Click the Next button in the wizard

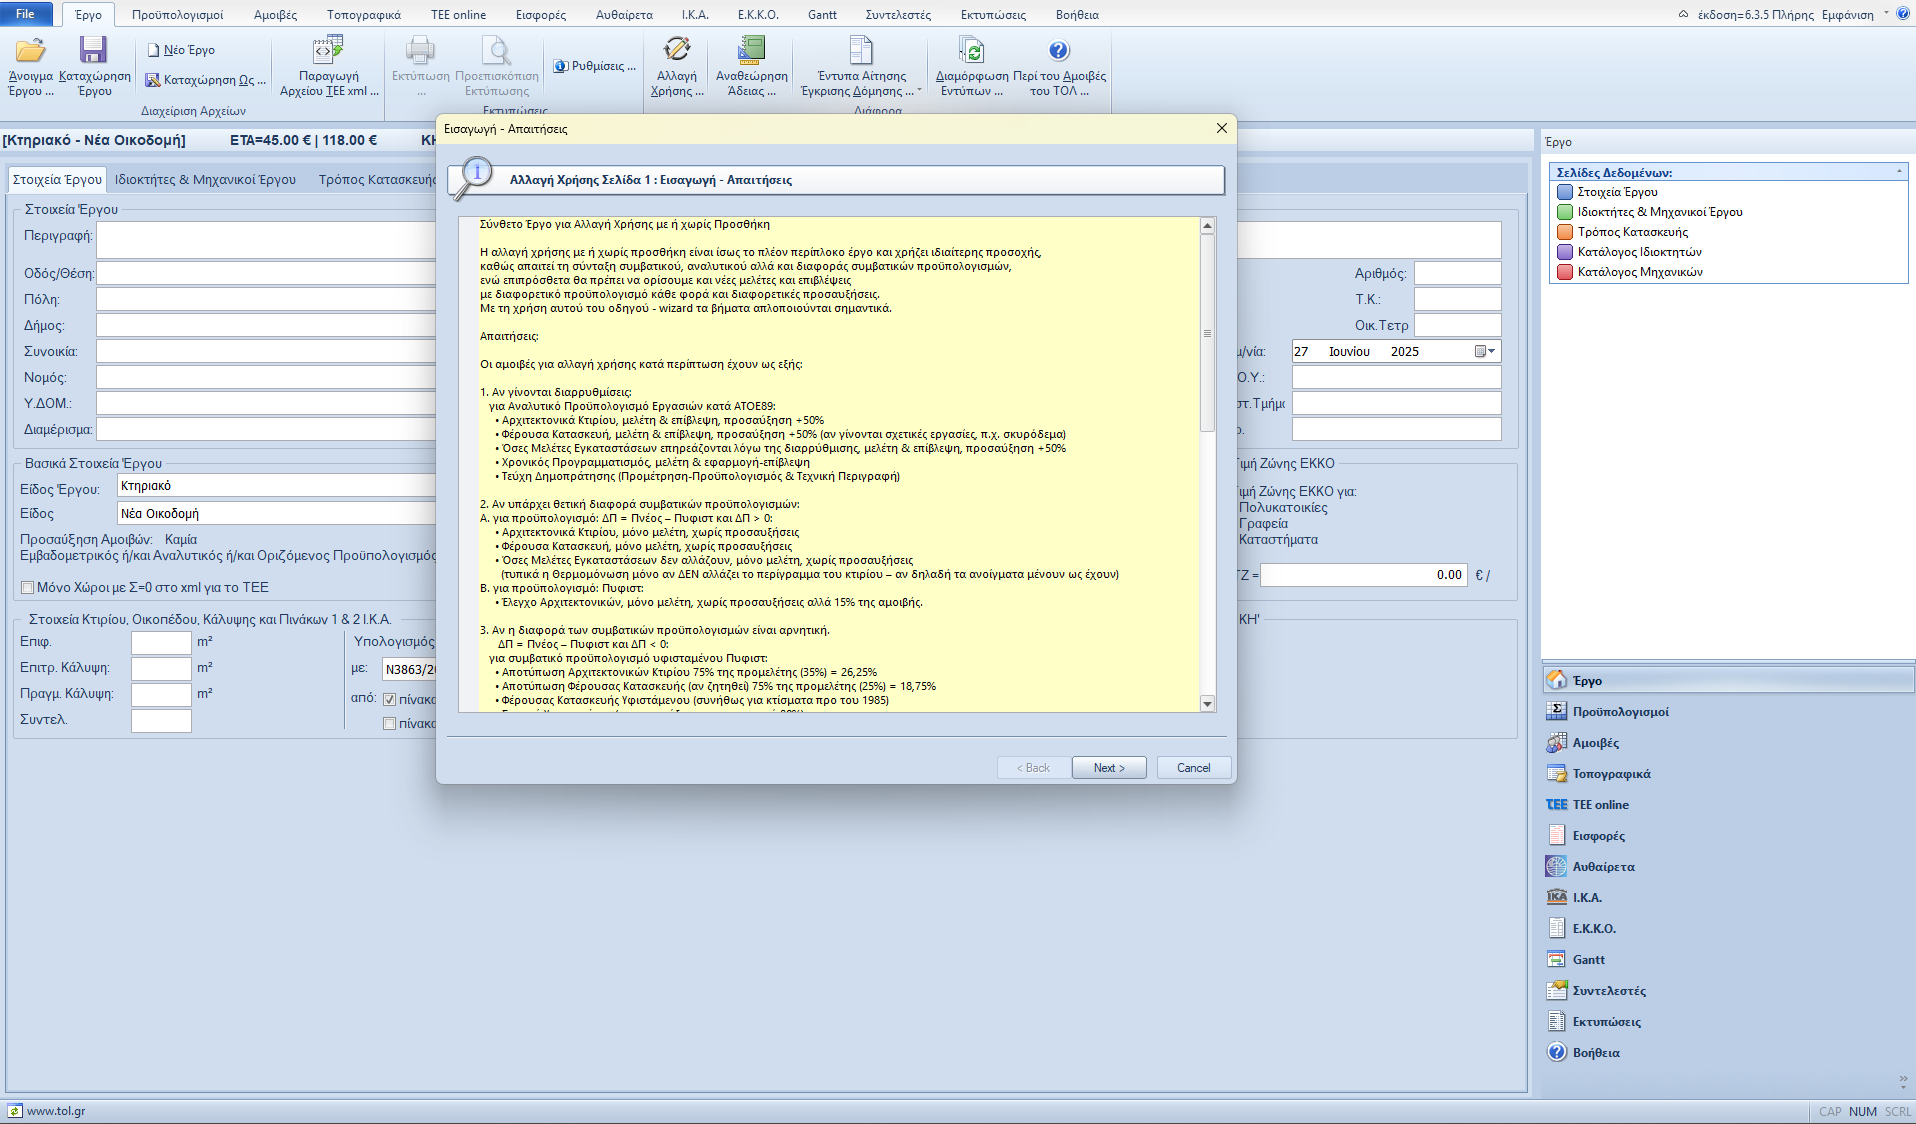[x=1108, y=768]
